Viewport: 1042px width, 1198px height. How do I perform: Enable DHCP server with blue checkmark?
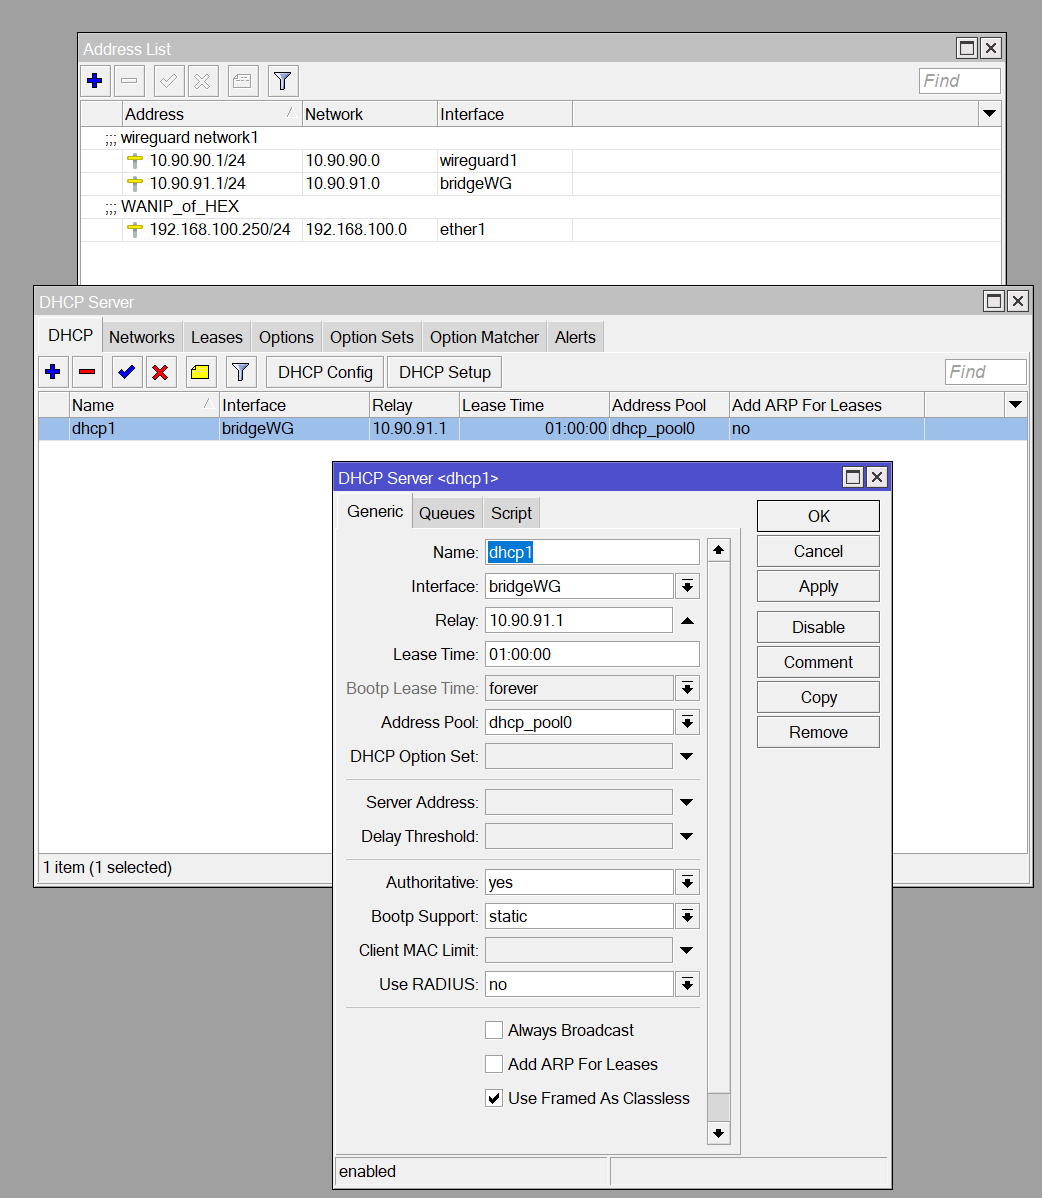coord(127,372)
